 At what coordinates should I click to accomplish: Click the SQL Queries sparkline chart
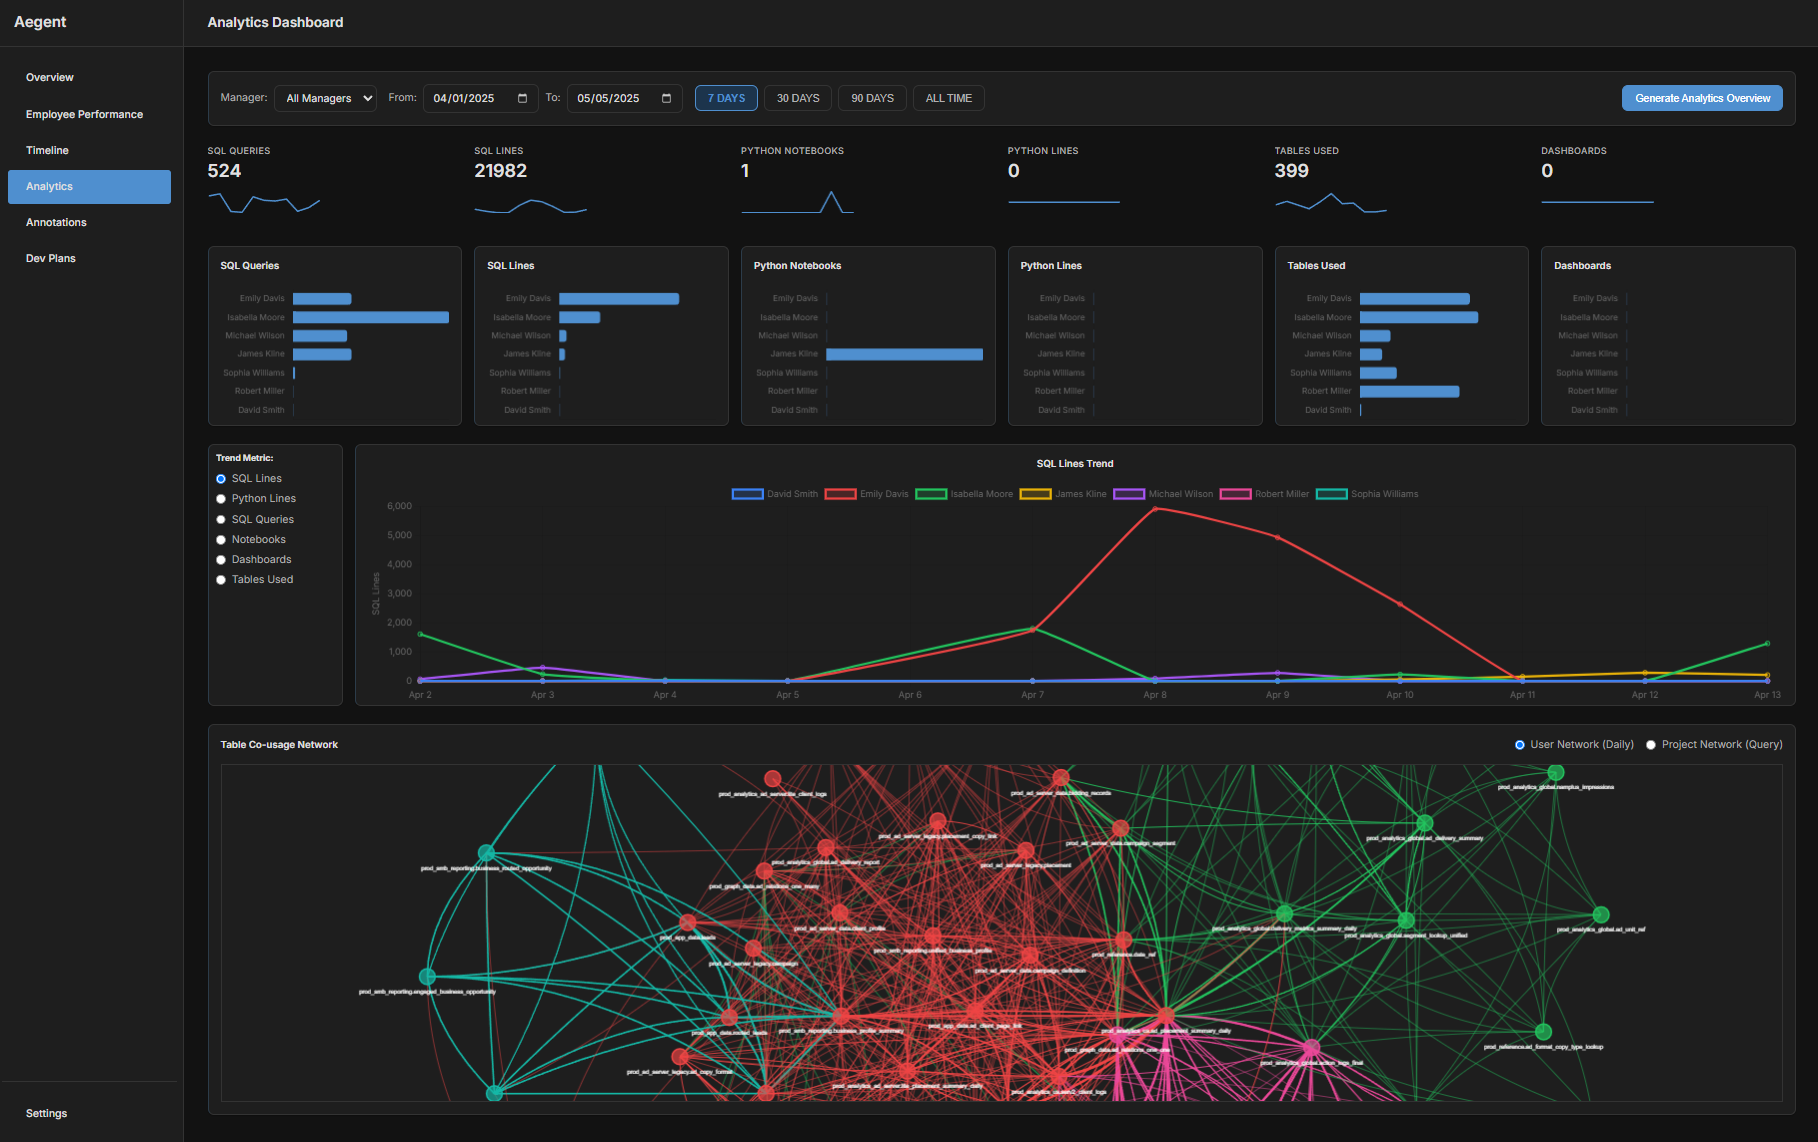tap(264, 203)
